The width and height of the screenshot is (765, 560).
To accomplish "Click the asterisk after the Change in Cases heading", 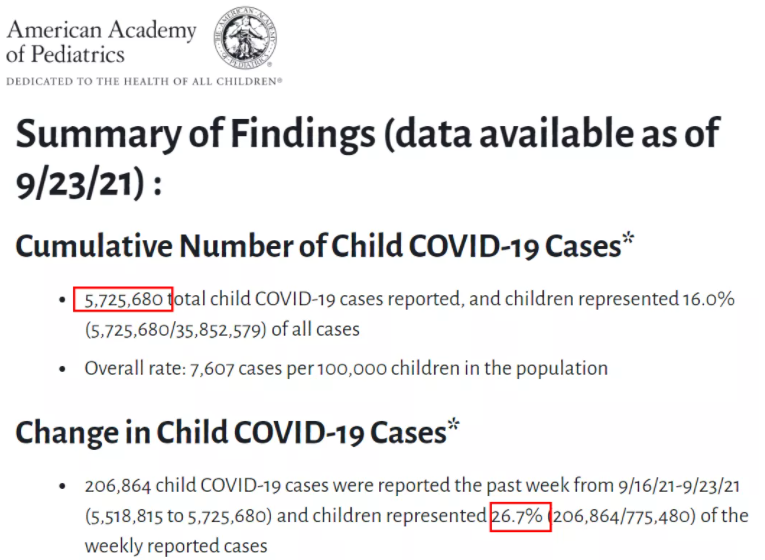I will [x=453, y=427].
